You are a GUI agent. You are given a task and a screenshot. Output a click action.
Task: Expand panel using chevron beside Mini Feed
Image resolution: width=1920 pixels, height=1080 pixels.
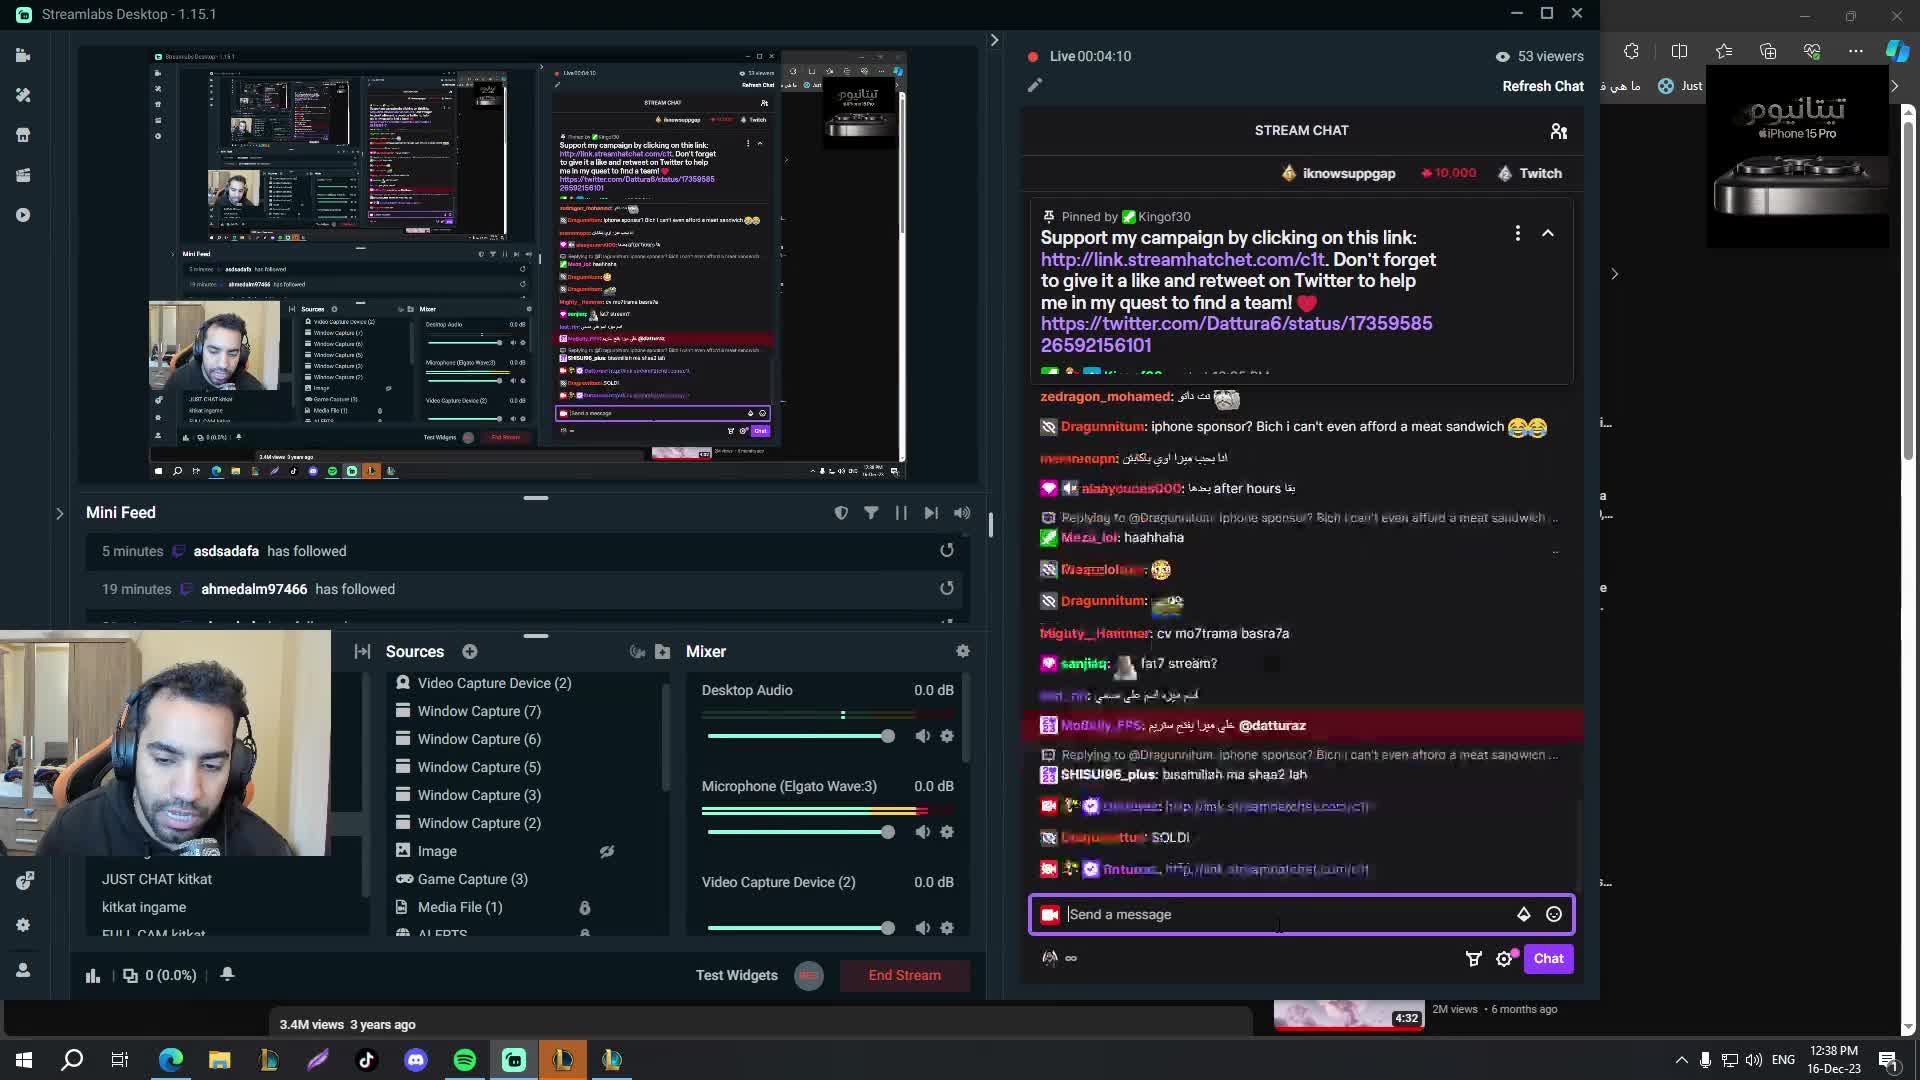coord(59,513)
